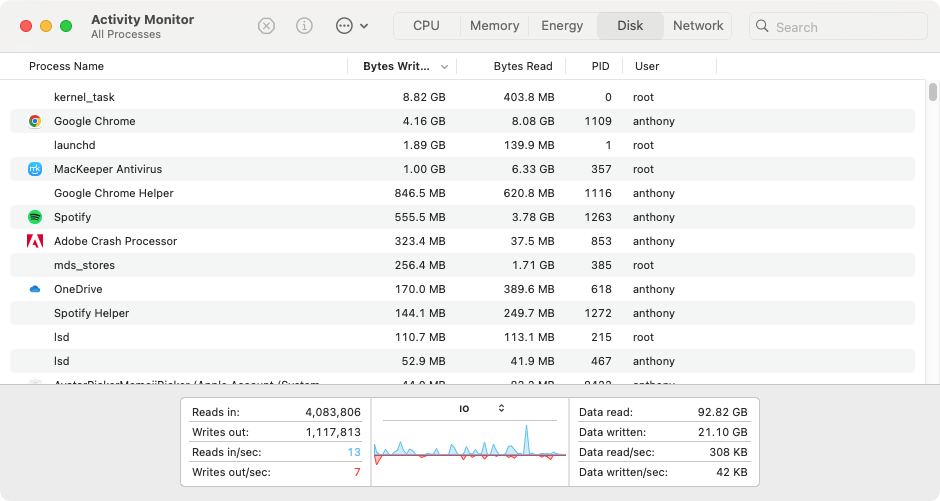Sort by the Bytes Written column header
Viewport: 940px width, 501px height.
(396, 66)
